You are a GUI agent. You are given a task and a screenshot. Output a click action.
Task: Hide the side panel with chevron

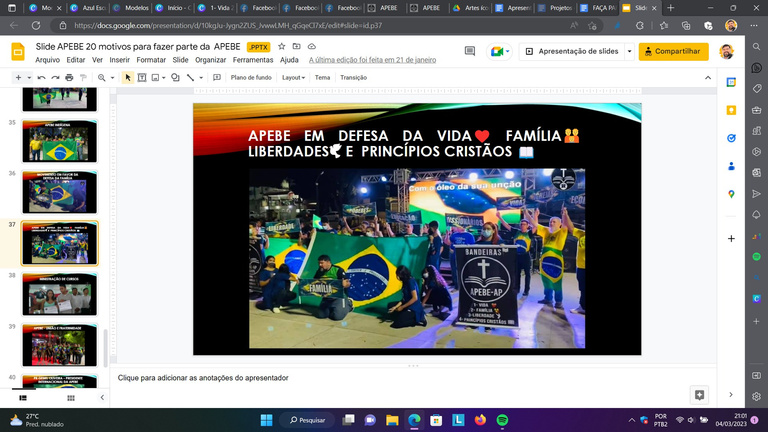coord(731,395)
